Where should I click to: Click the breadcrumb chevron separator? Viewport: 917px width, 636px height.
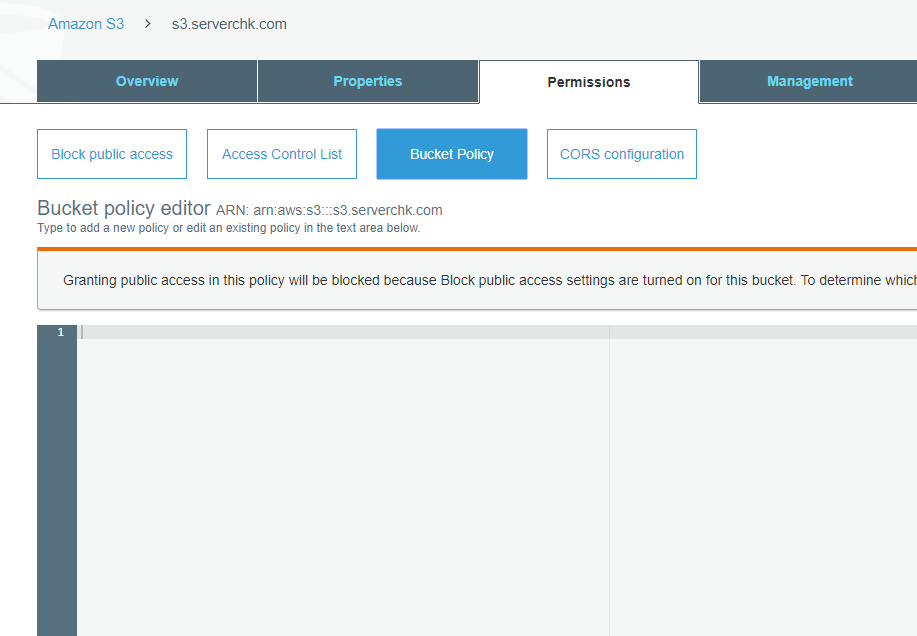pyautogui.click(x=148, y=24)
